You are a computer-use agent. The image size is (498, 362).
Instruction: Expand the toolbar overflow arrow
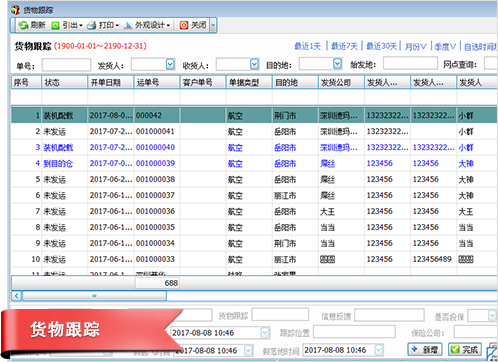pos(213,25)
